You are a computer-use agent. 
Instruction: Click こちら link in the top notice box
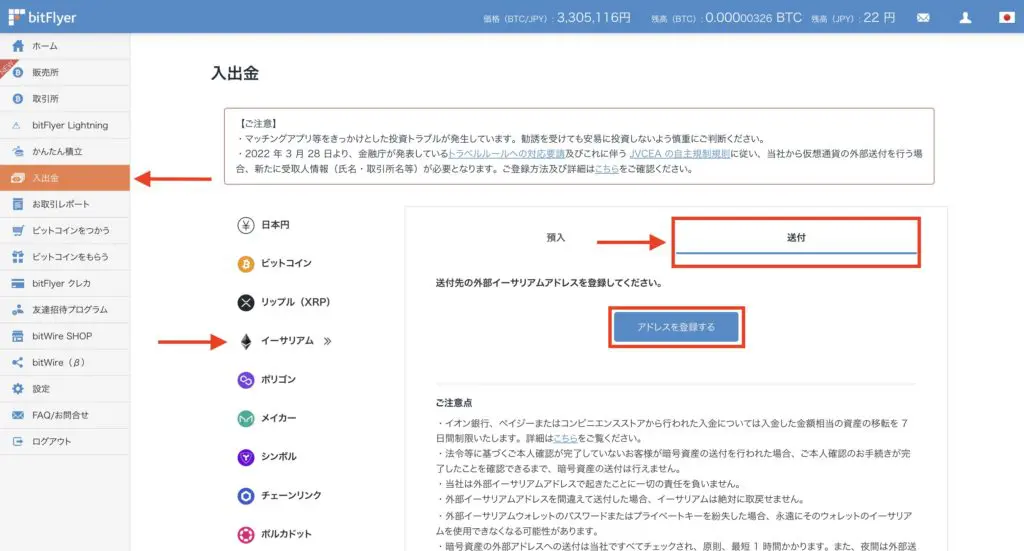click(x=607, y=169)
